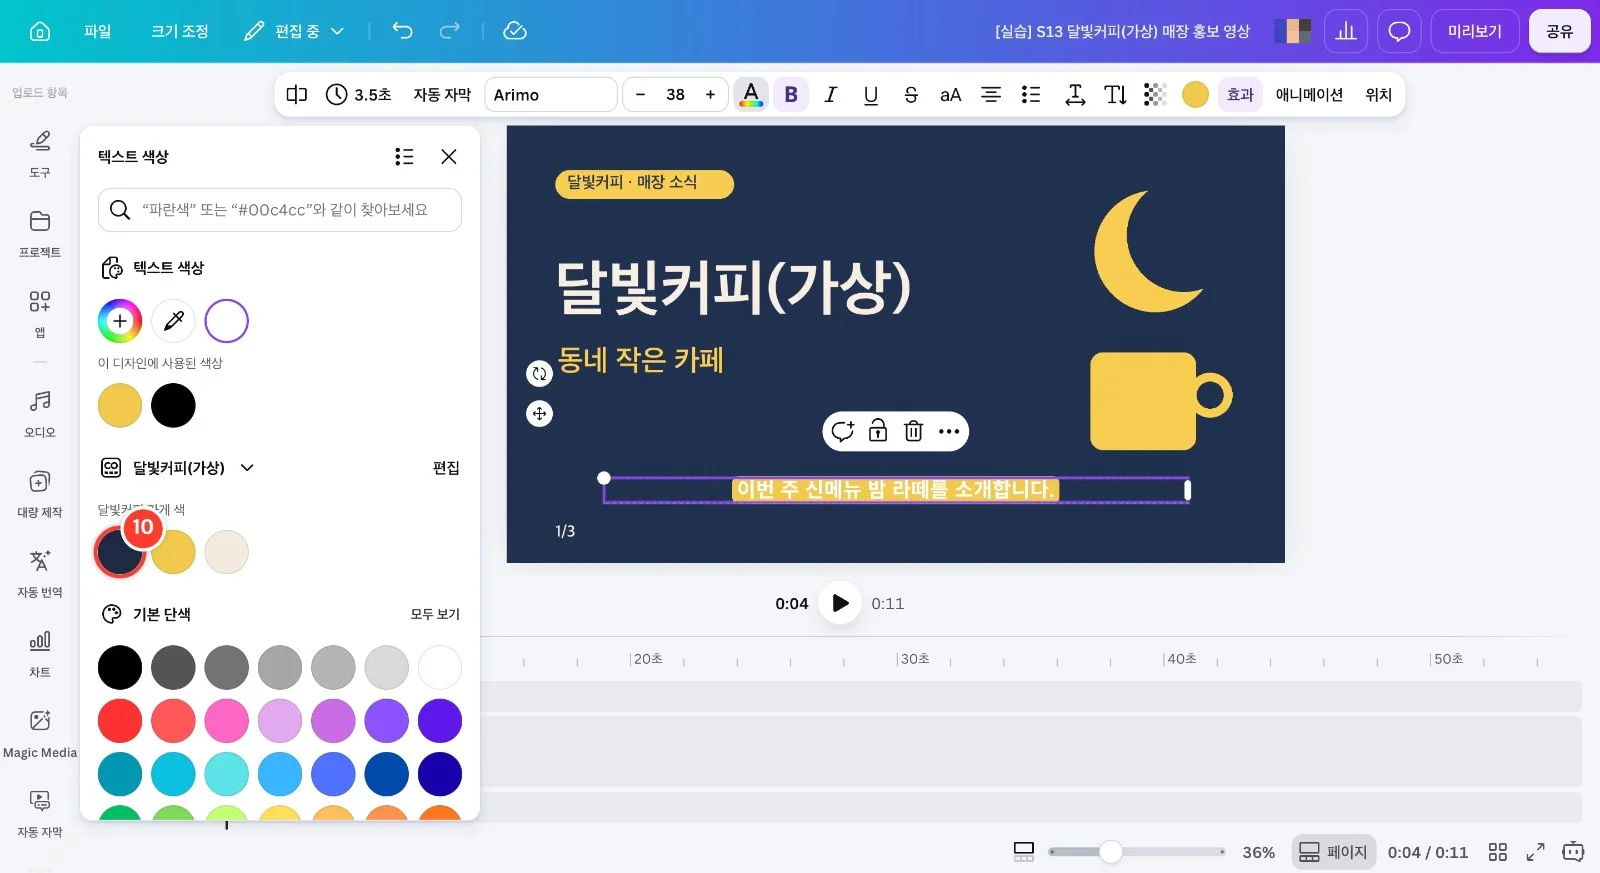Open 자동 자막 in the sidebar

pyautogui.click(x=40, y=813)
